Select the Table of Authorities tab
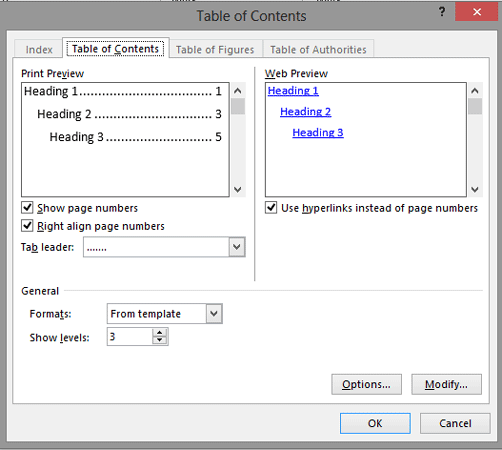 tap(318, 50)
